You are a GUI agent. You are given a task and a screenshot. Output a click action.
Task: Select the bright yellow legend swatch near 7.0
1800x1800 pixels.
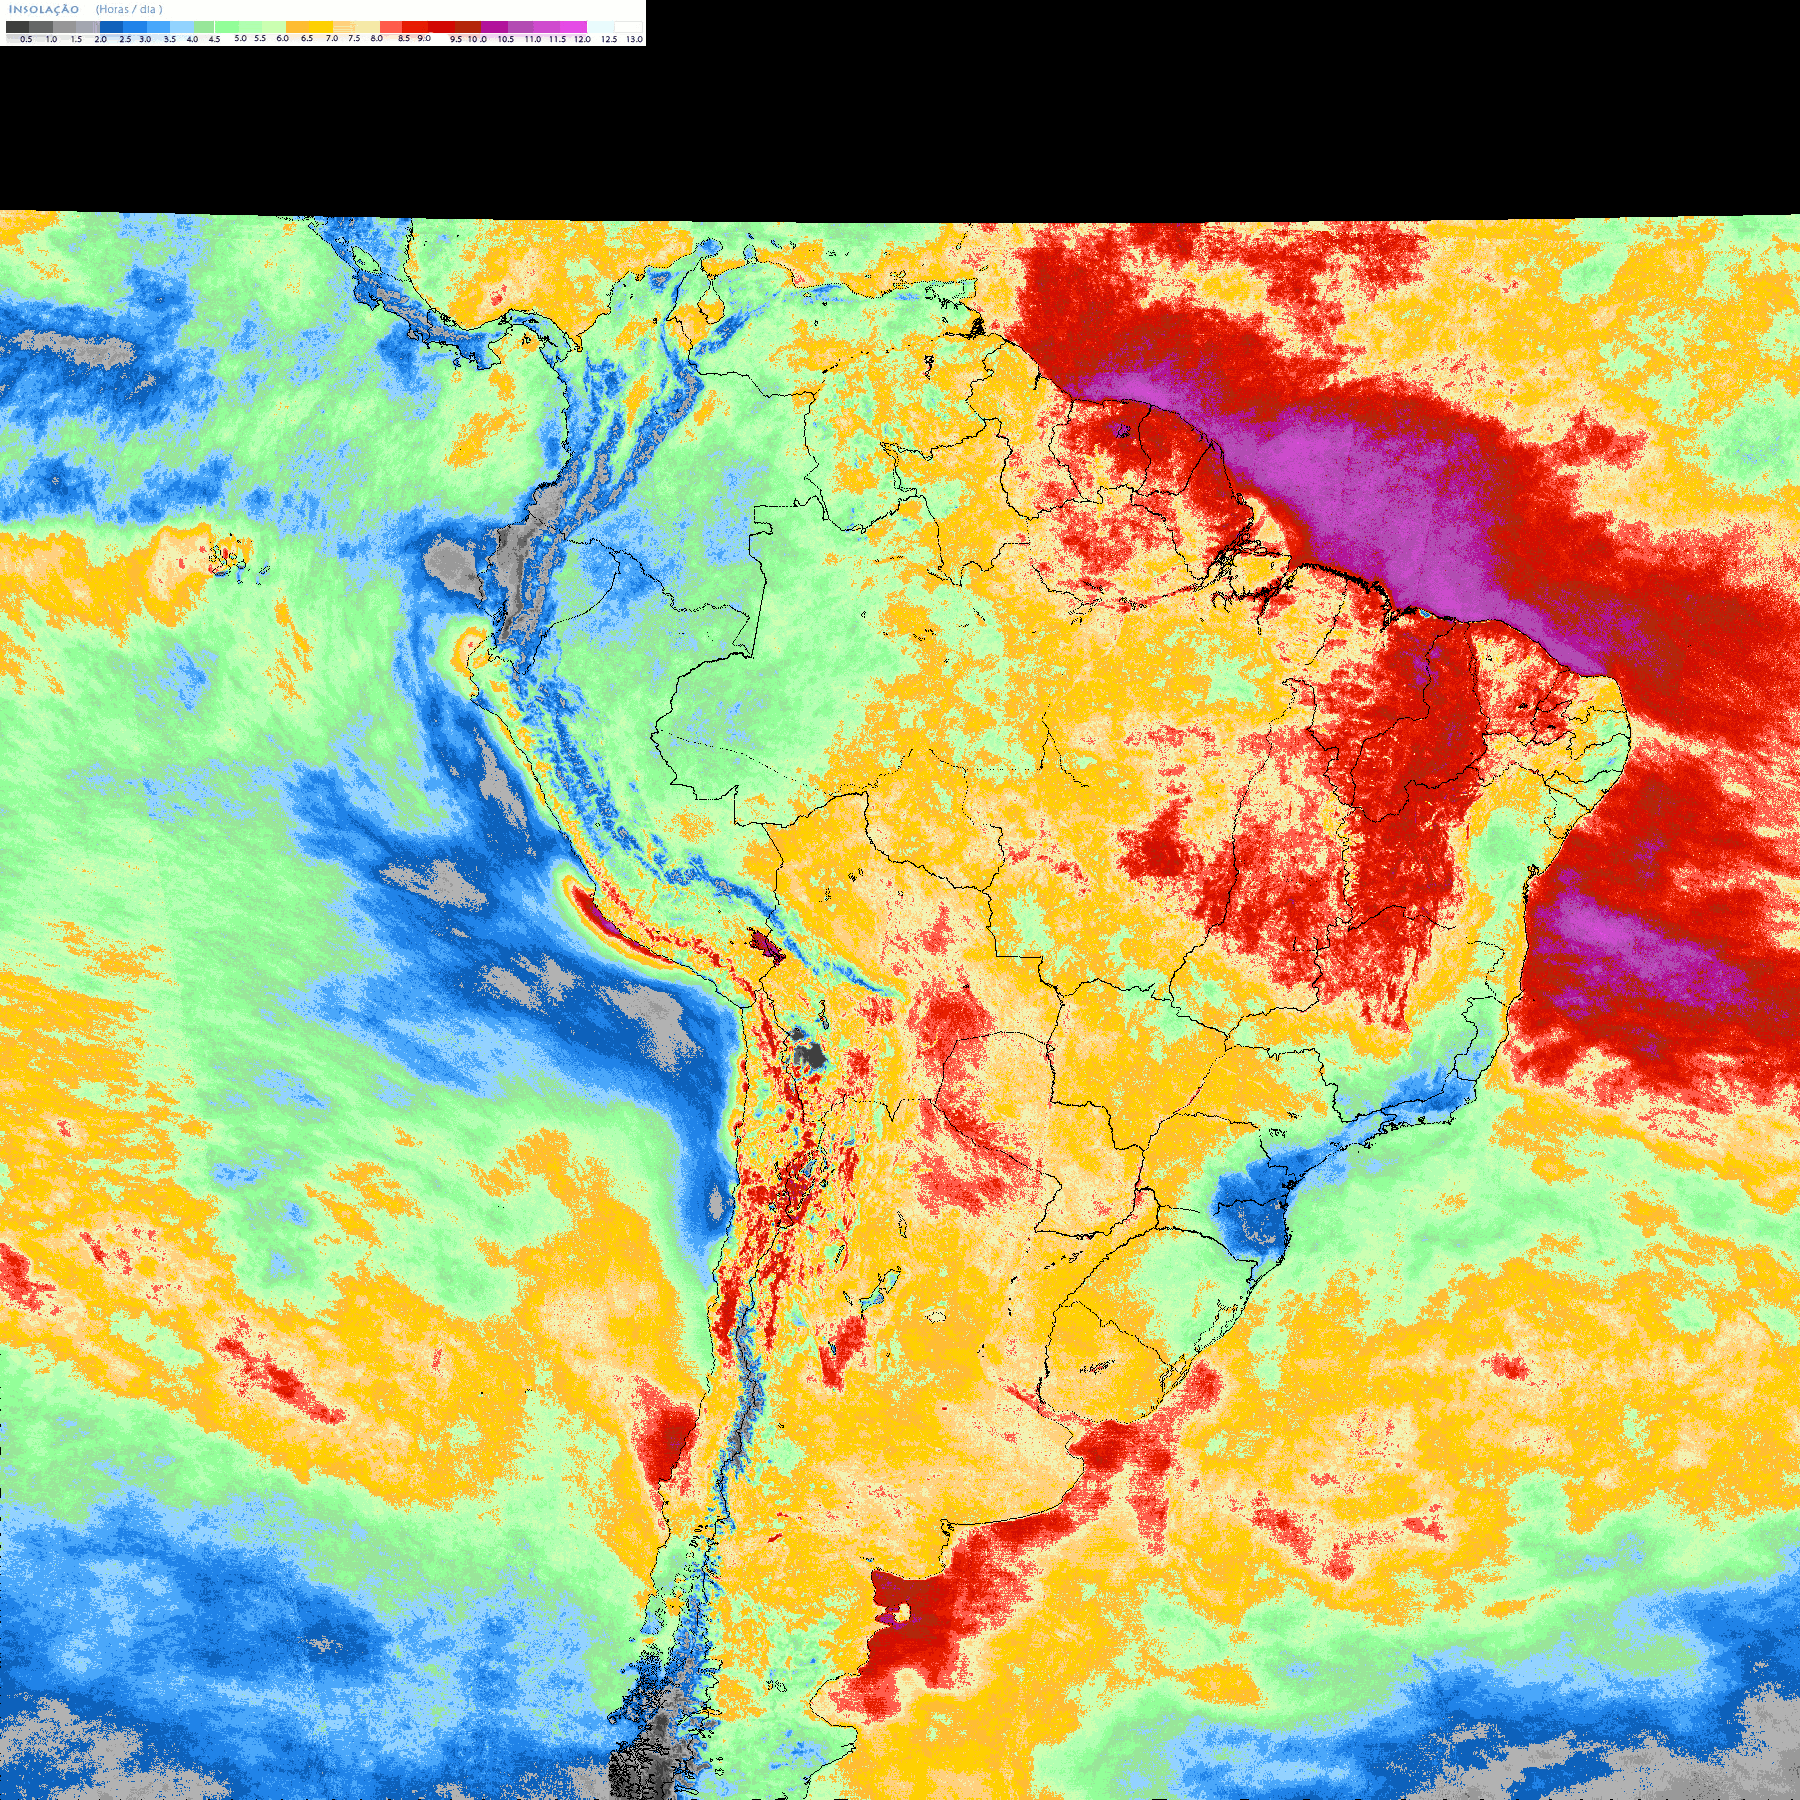[321, 27]
